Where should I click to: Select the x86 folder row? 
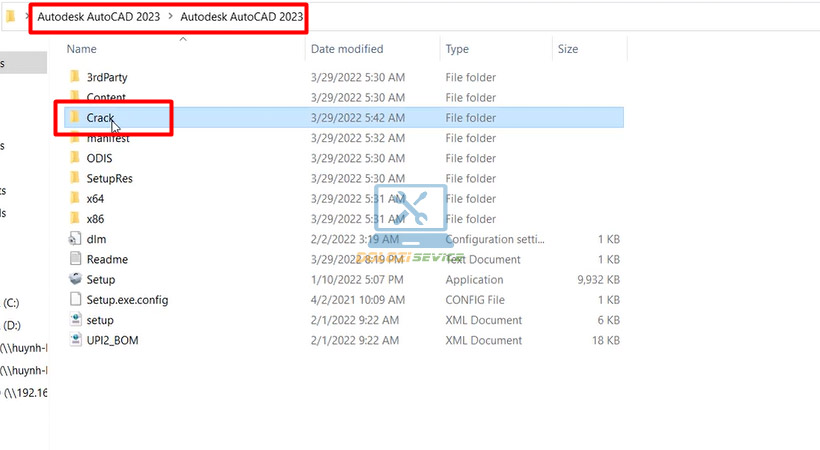(95, 219)
